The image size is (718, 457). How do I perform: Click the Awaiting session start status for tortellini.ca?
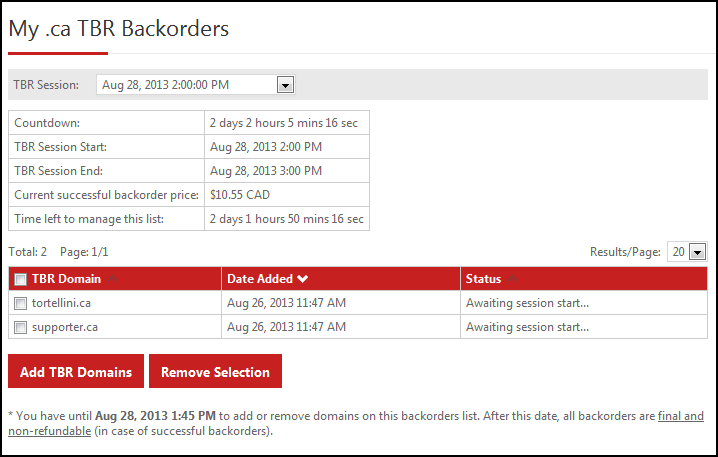pyautogui.click(x=527, y=303)
